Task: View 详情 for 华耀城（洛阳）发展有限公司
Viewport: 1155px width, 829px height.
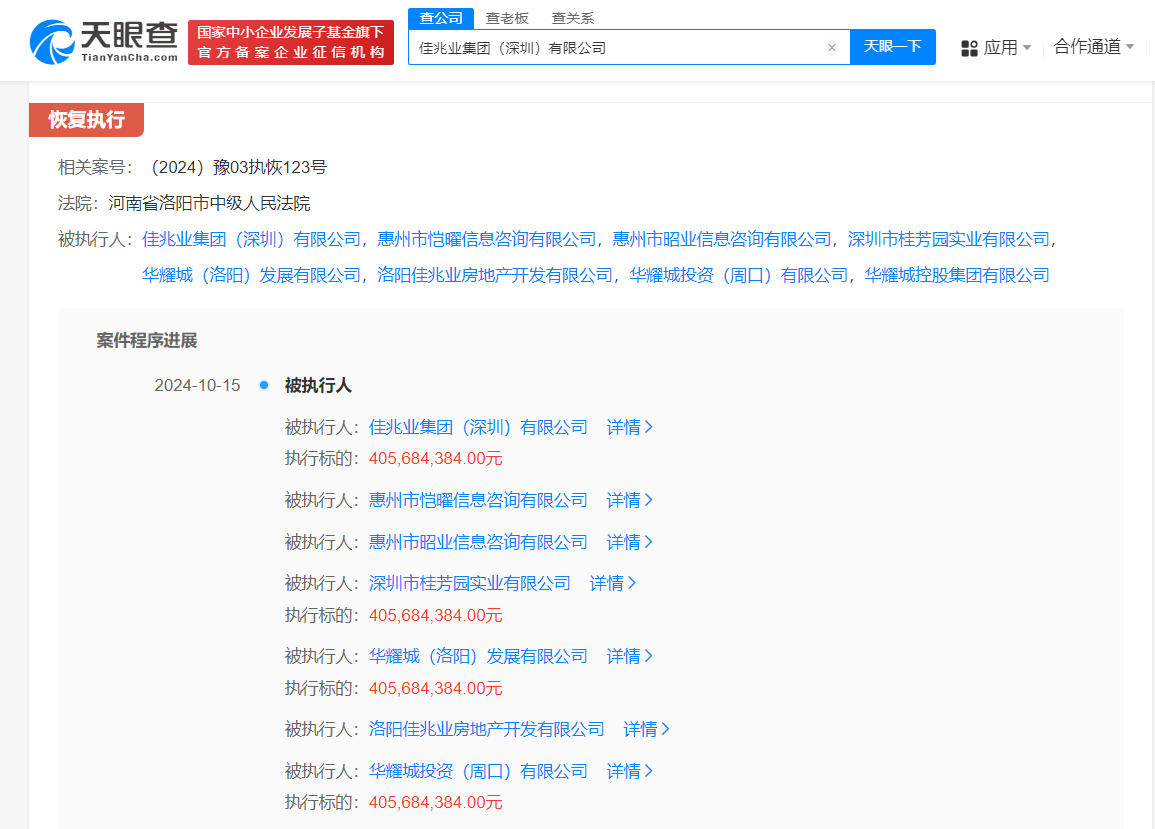Action: tap(629, 657)
